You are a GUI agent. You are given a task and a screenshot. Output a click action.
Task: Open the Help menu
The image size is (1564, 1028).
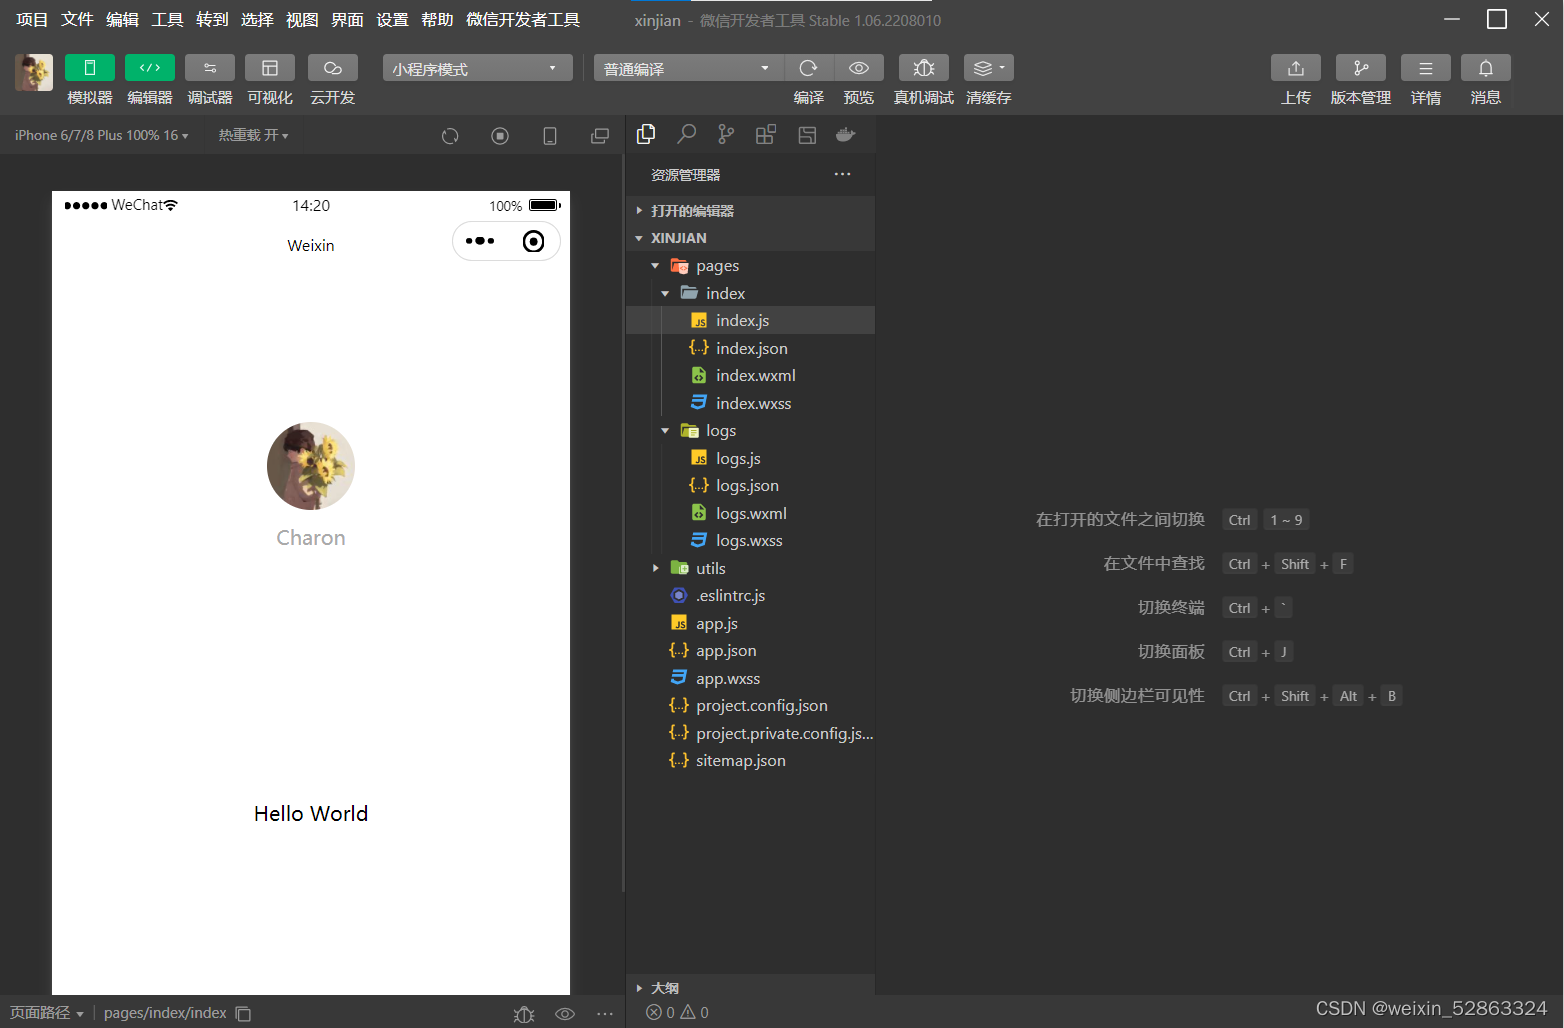(437, 20)
